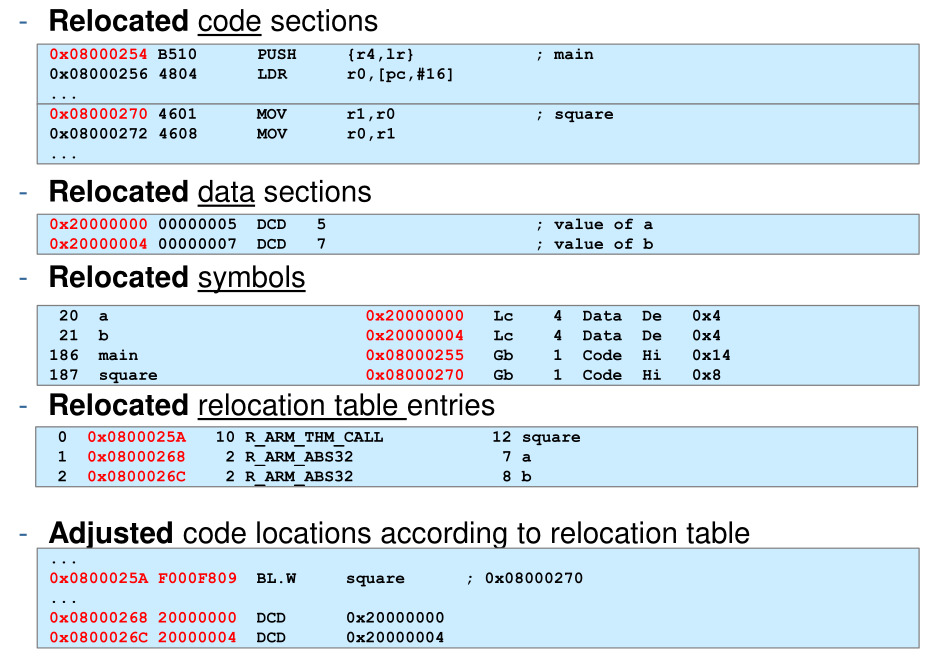Click DCD 0x20000004 in adjusted code box

click(350, 638)
